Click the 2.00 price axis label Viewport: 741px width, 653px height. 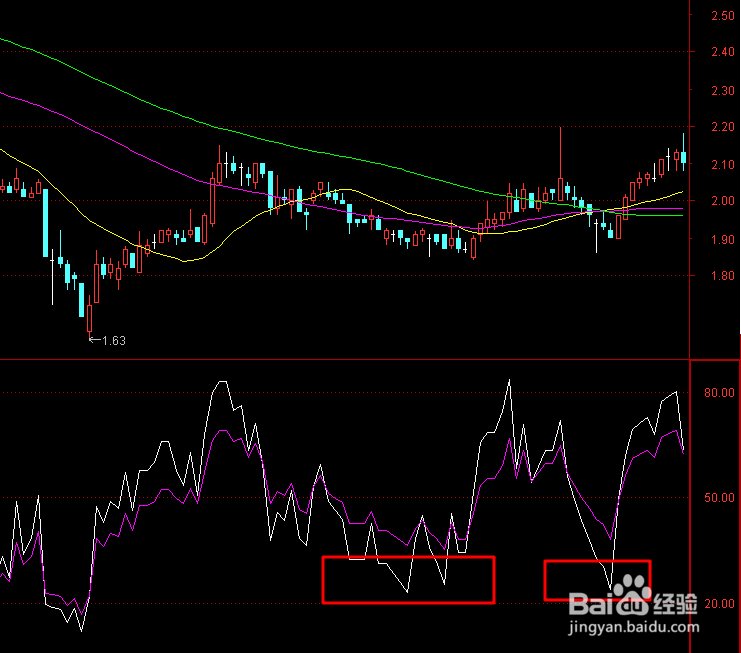[x=723, y=201]
